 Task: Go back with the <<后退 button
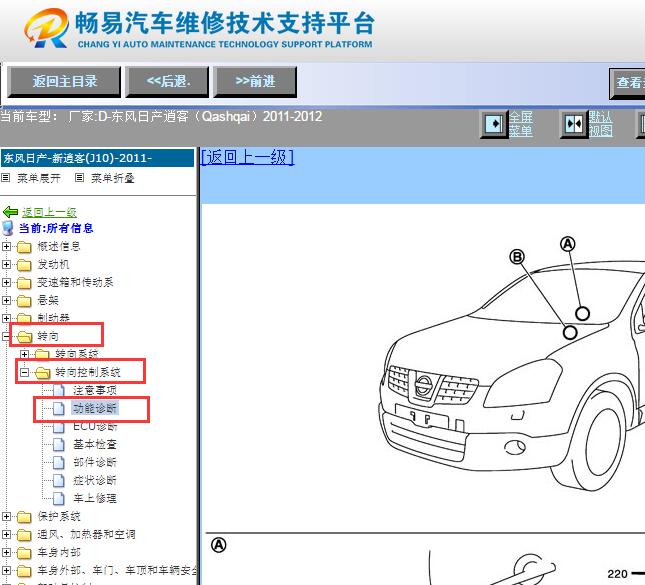pyautogui.click(x=167, y=81)
